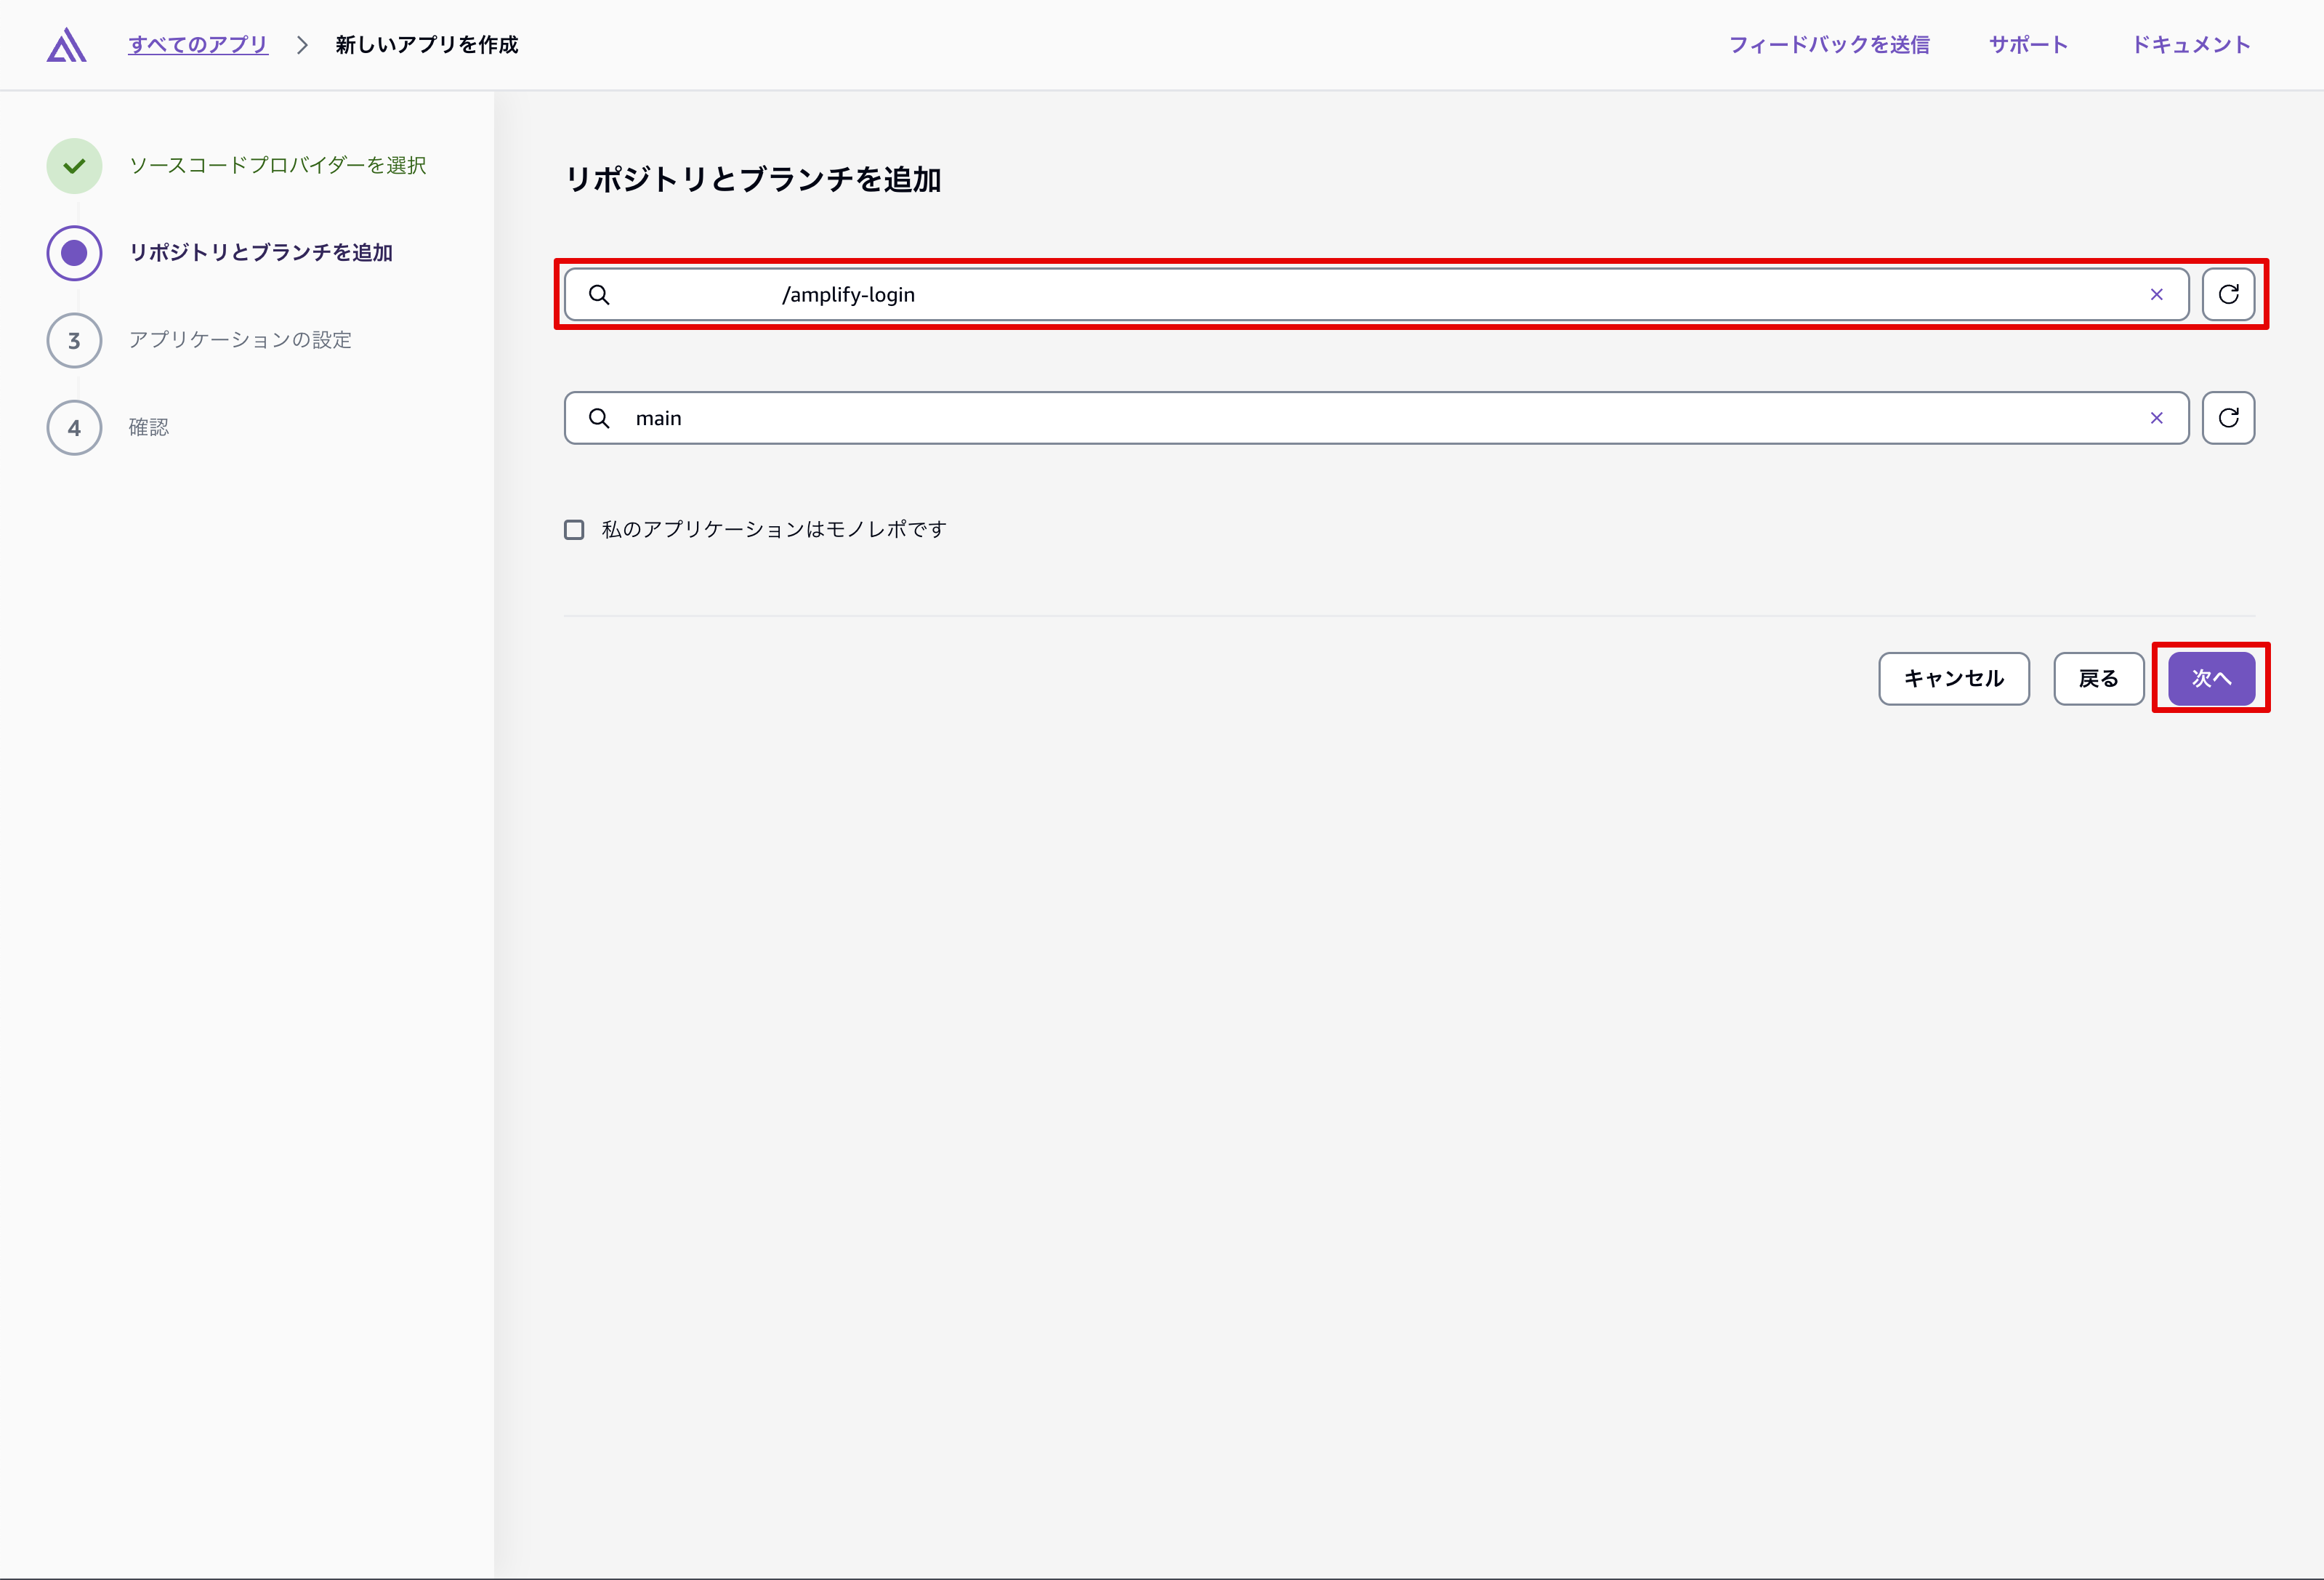The width and height of the screenshot is (2324, 1580).
Task: Click the breadcrumb chevron separator
Action: [x=302, y=45]
